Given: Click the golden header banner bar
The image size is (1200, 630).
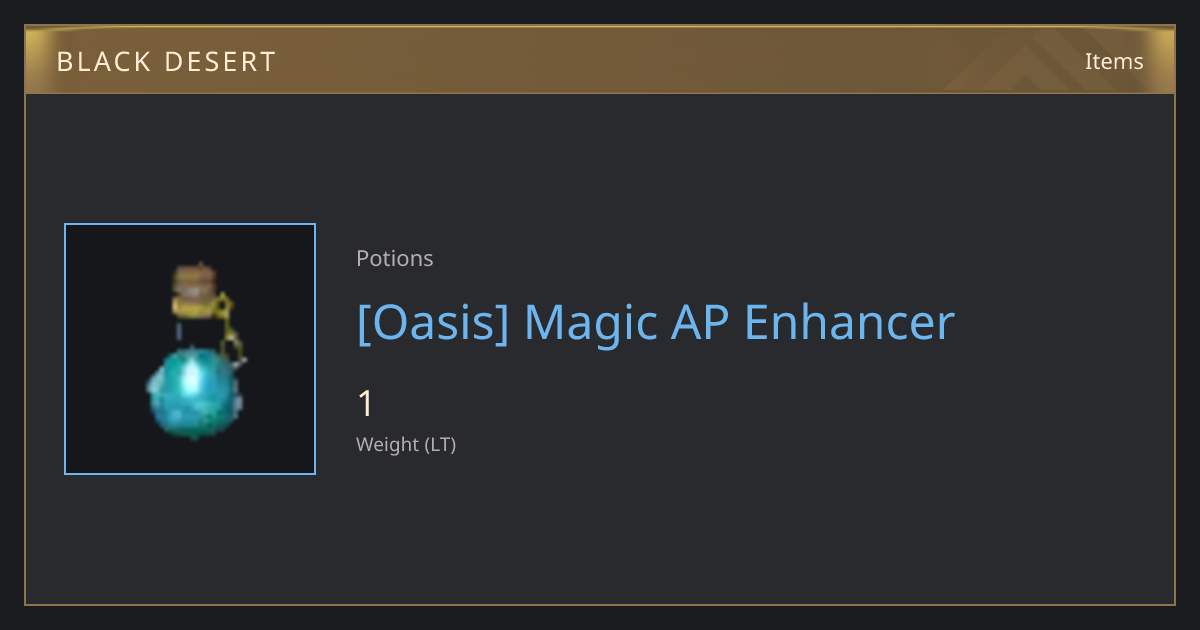Looking at the screenshot, I should point(600,60).
